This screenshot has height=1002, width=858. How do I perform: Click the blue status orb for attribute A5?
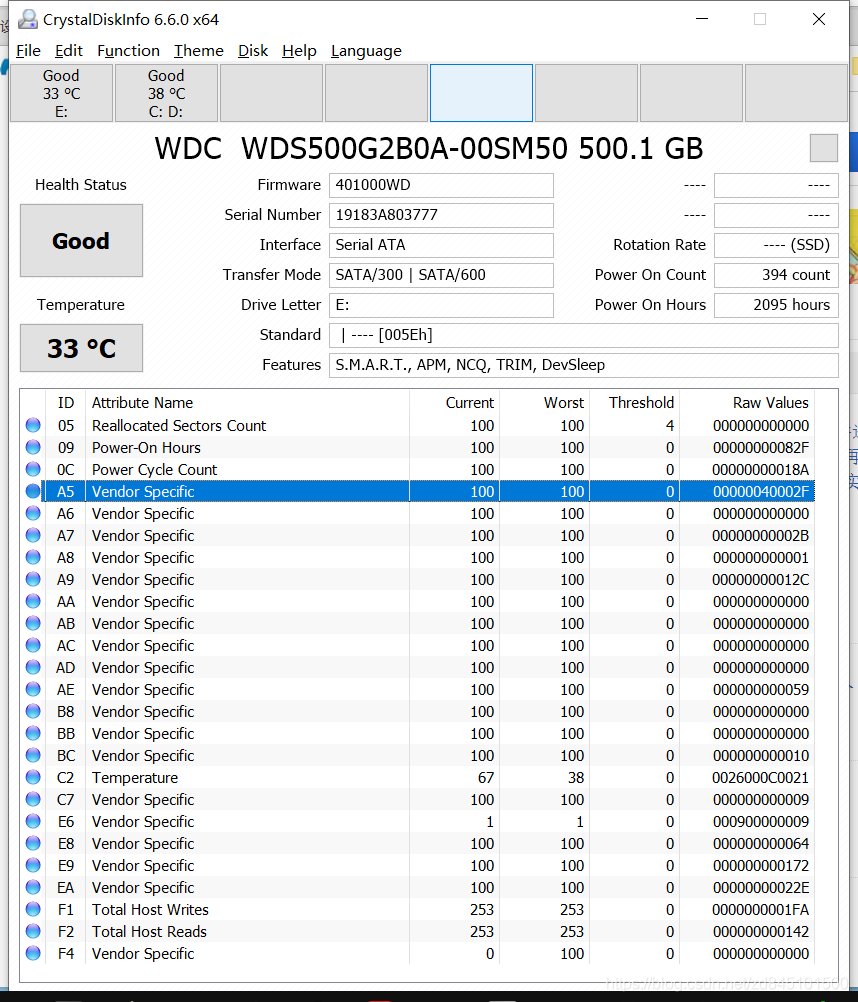(x=33, y=491)
